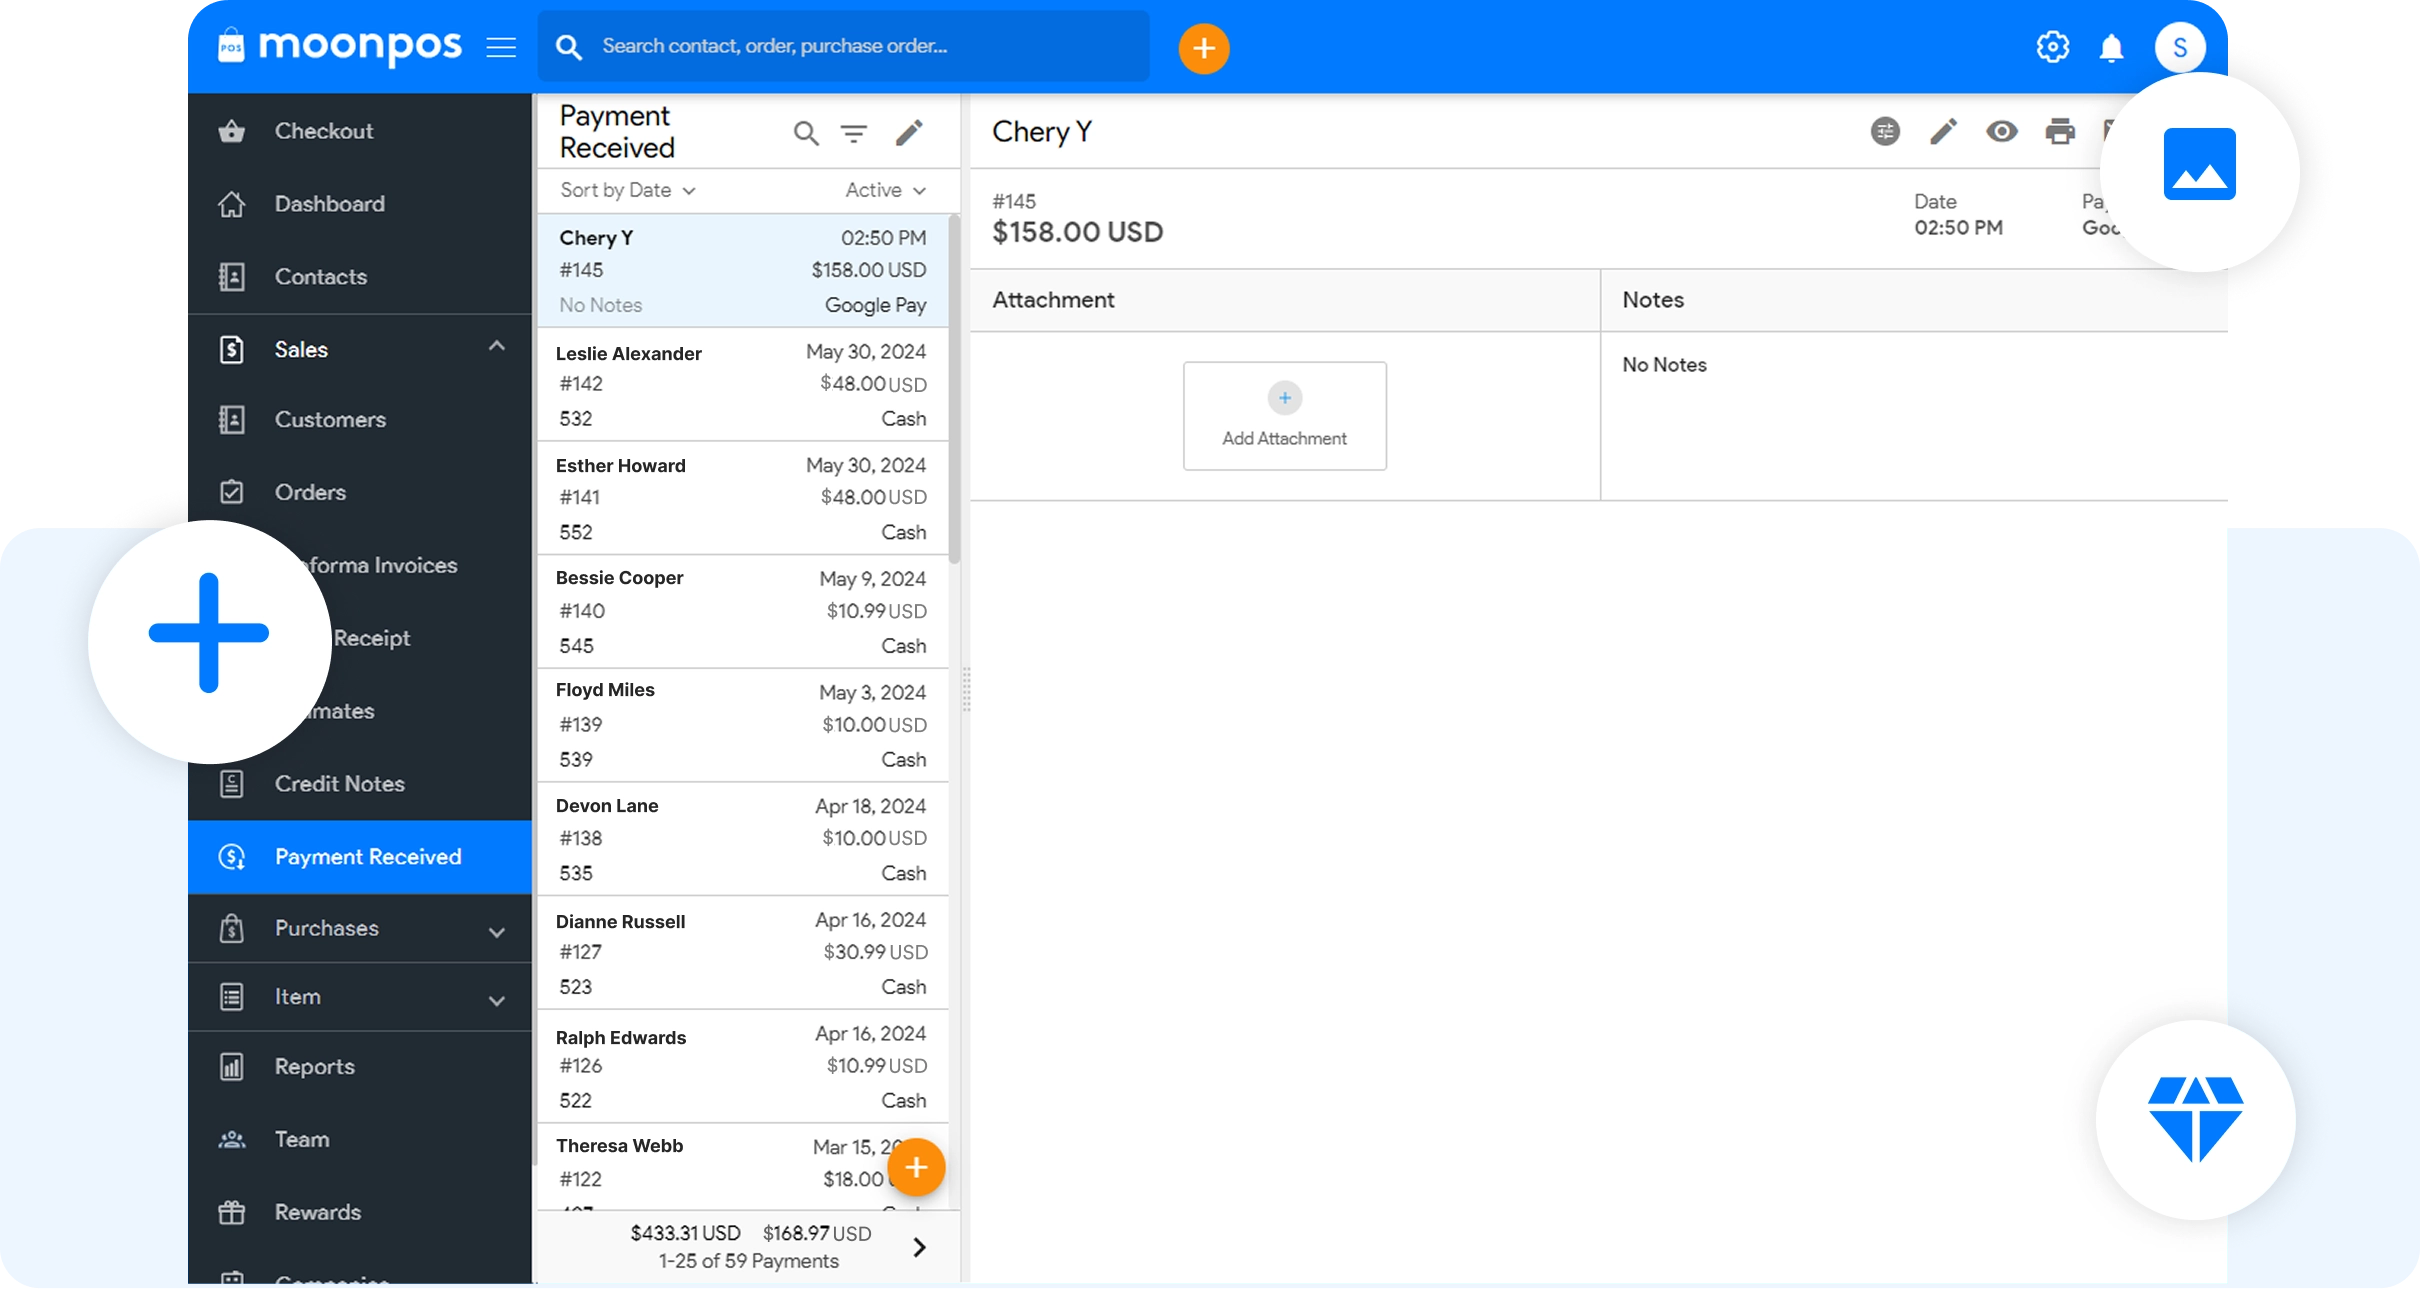2420x1289 pixels.
Task: Print the Chery Y payment record
Action: [x=2060, y=131]
